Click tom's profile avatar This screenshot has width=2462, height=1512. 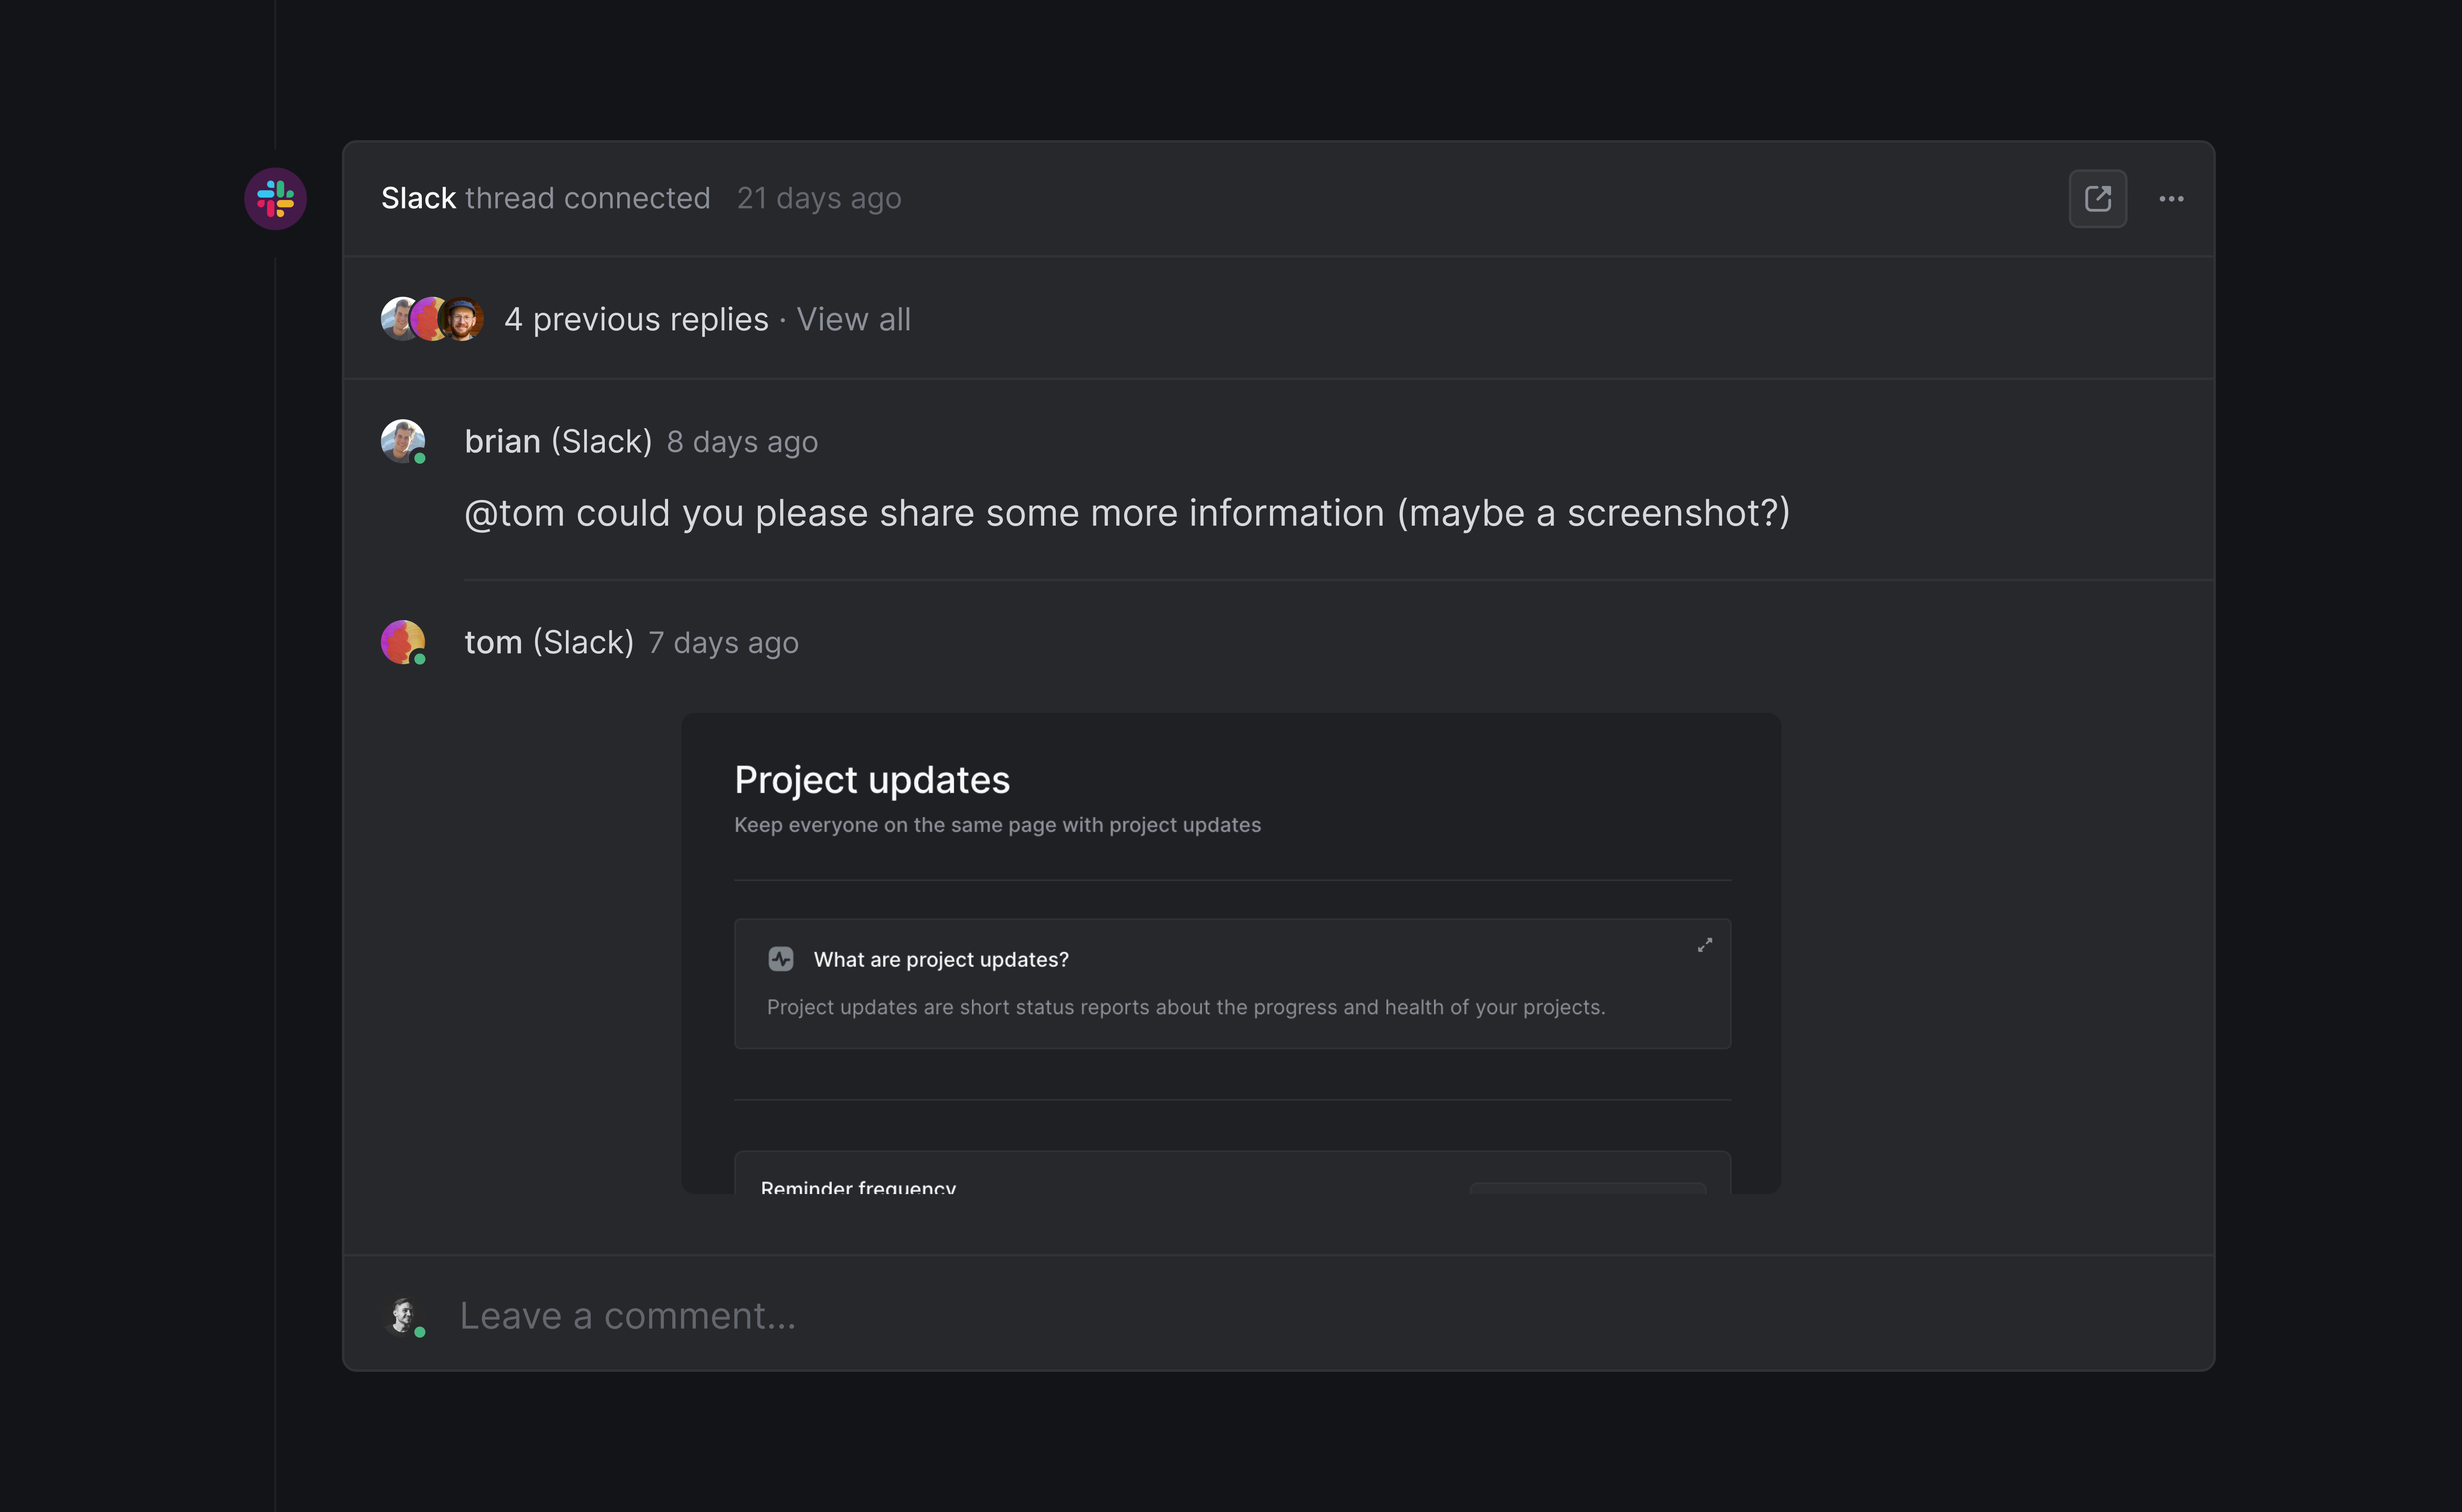click(x=403, y=641)
